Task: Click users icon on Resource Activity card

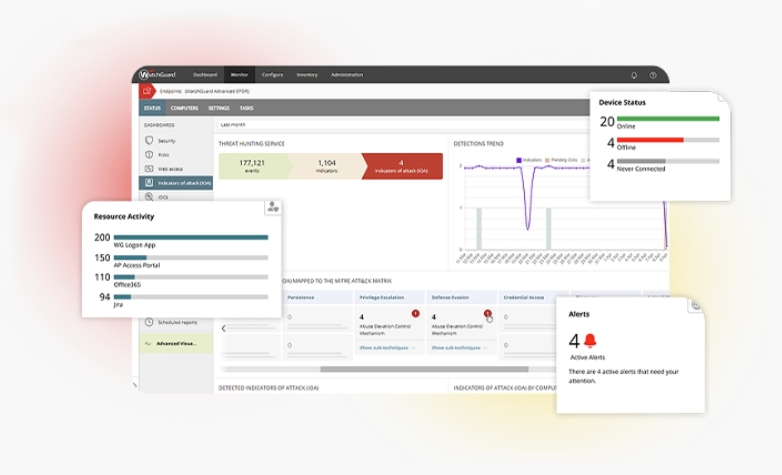Action: [272, 207]
